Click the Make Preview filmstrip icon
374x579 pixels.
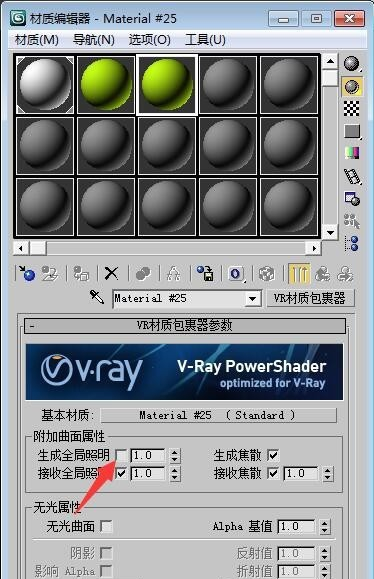pos(352,177)
